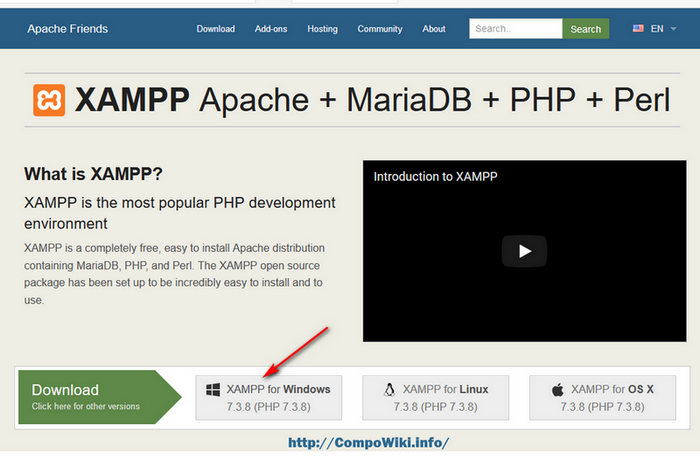Download XAMPP for Linux 7.3.8
This screenshot has height=467, width=700.
tap(434, 397)
